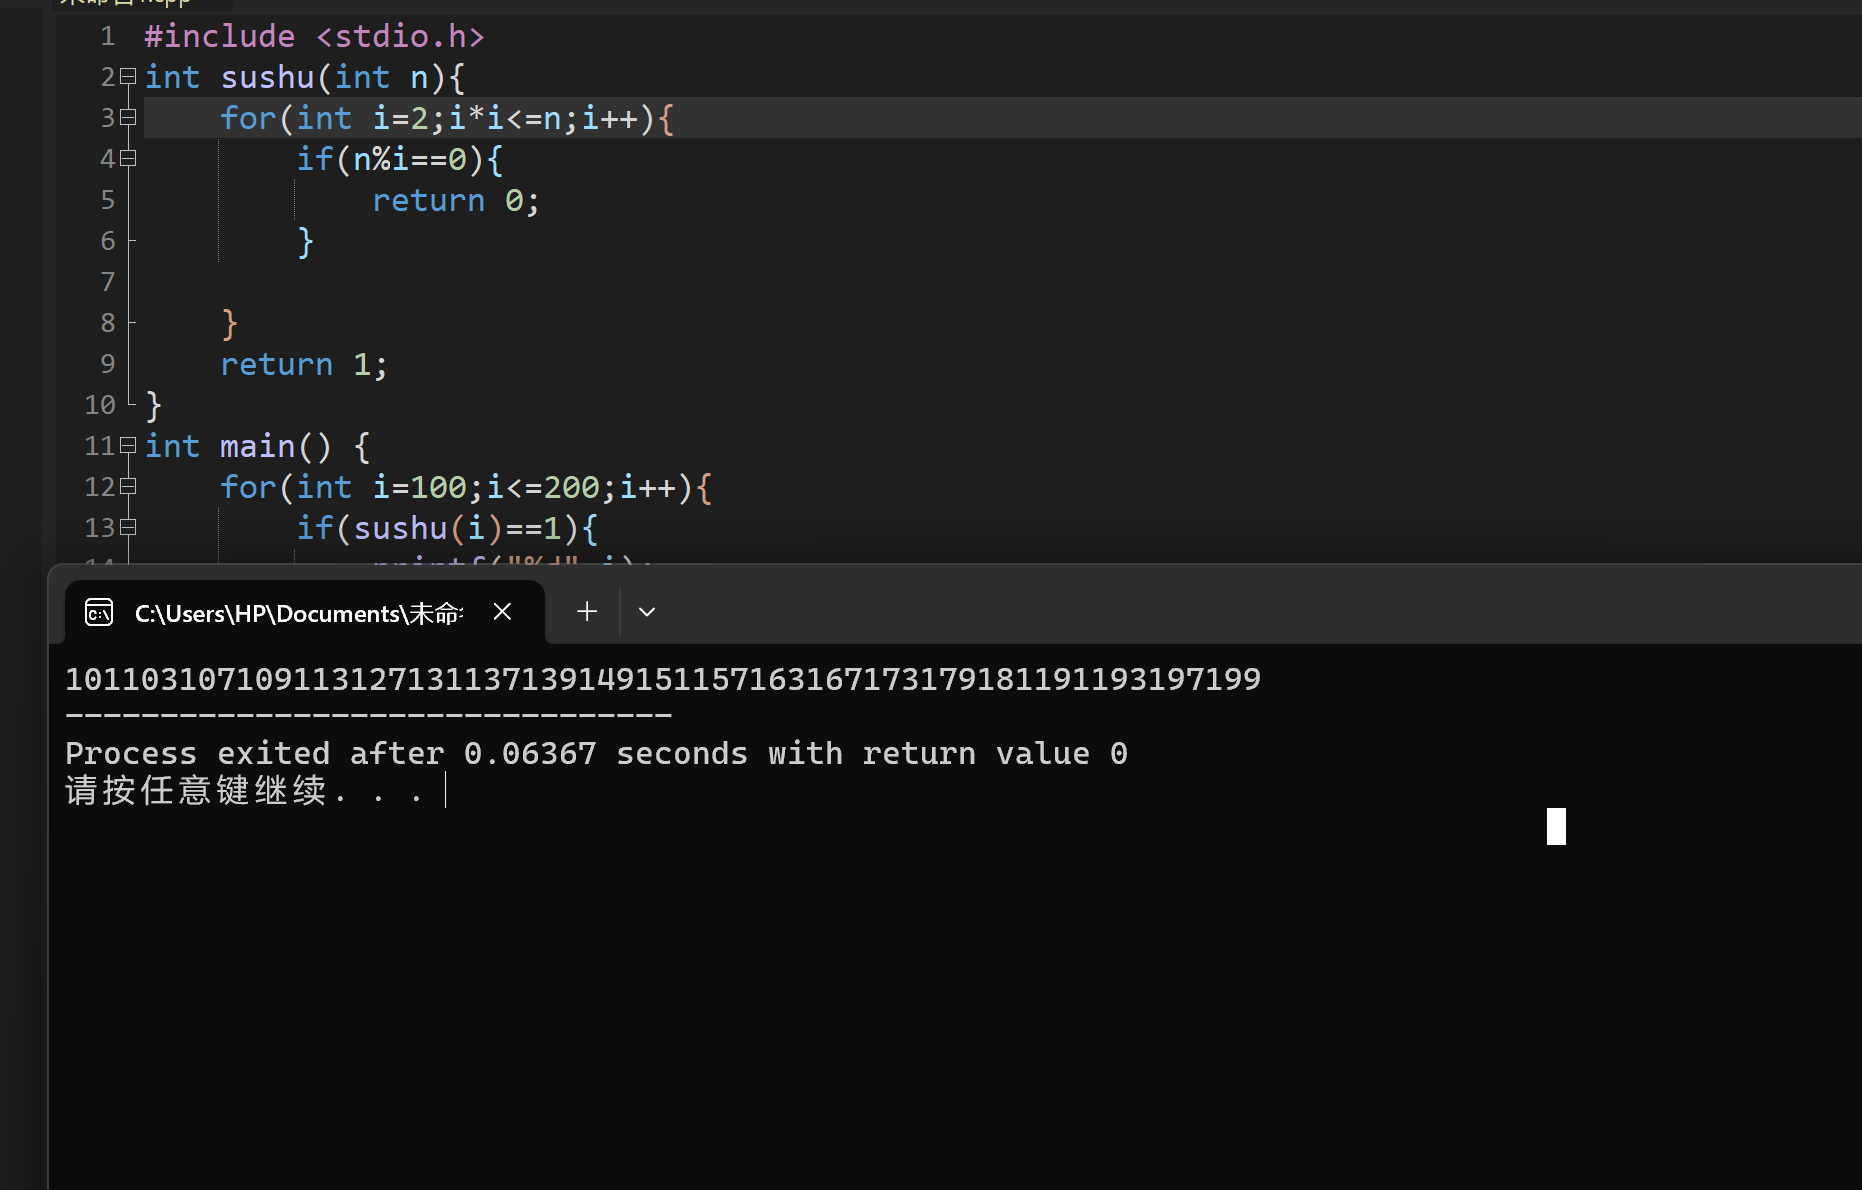Viewport: 1862px width, 1190px height.
Task: Click the 'int main() {' code line
Action: coord(257,446)
